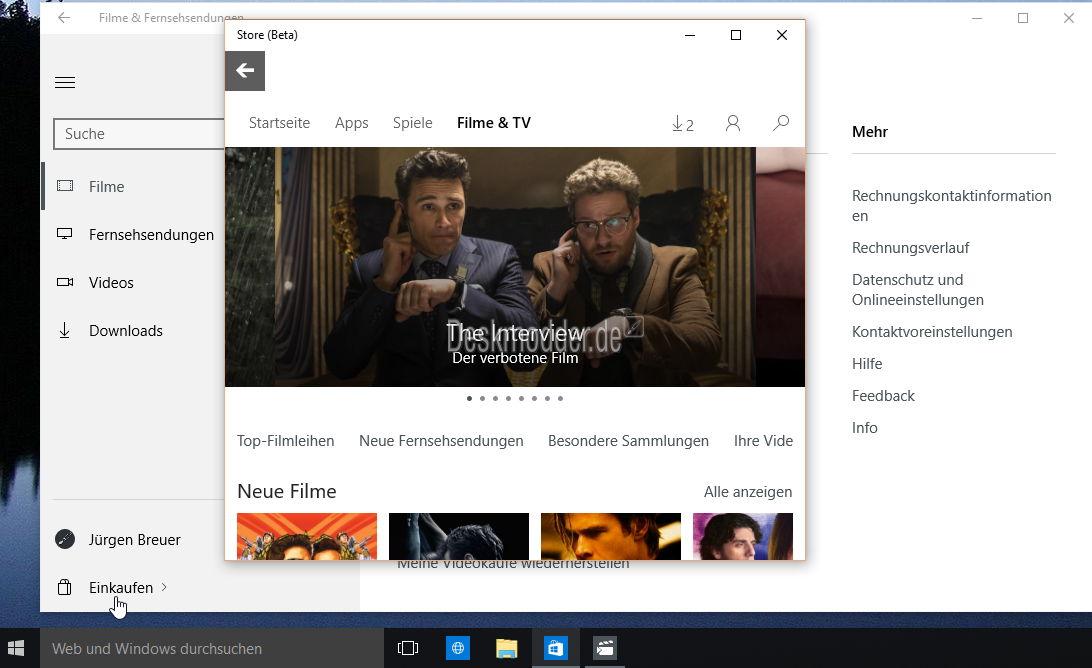1092x668 pixels.
Task: Select the last carousel page dot
Action: coord(561,398)
